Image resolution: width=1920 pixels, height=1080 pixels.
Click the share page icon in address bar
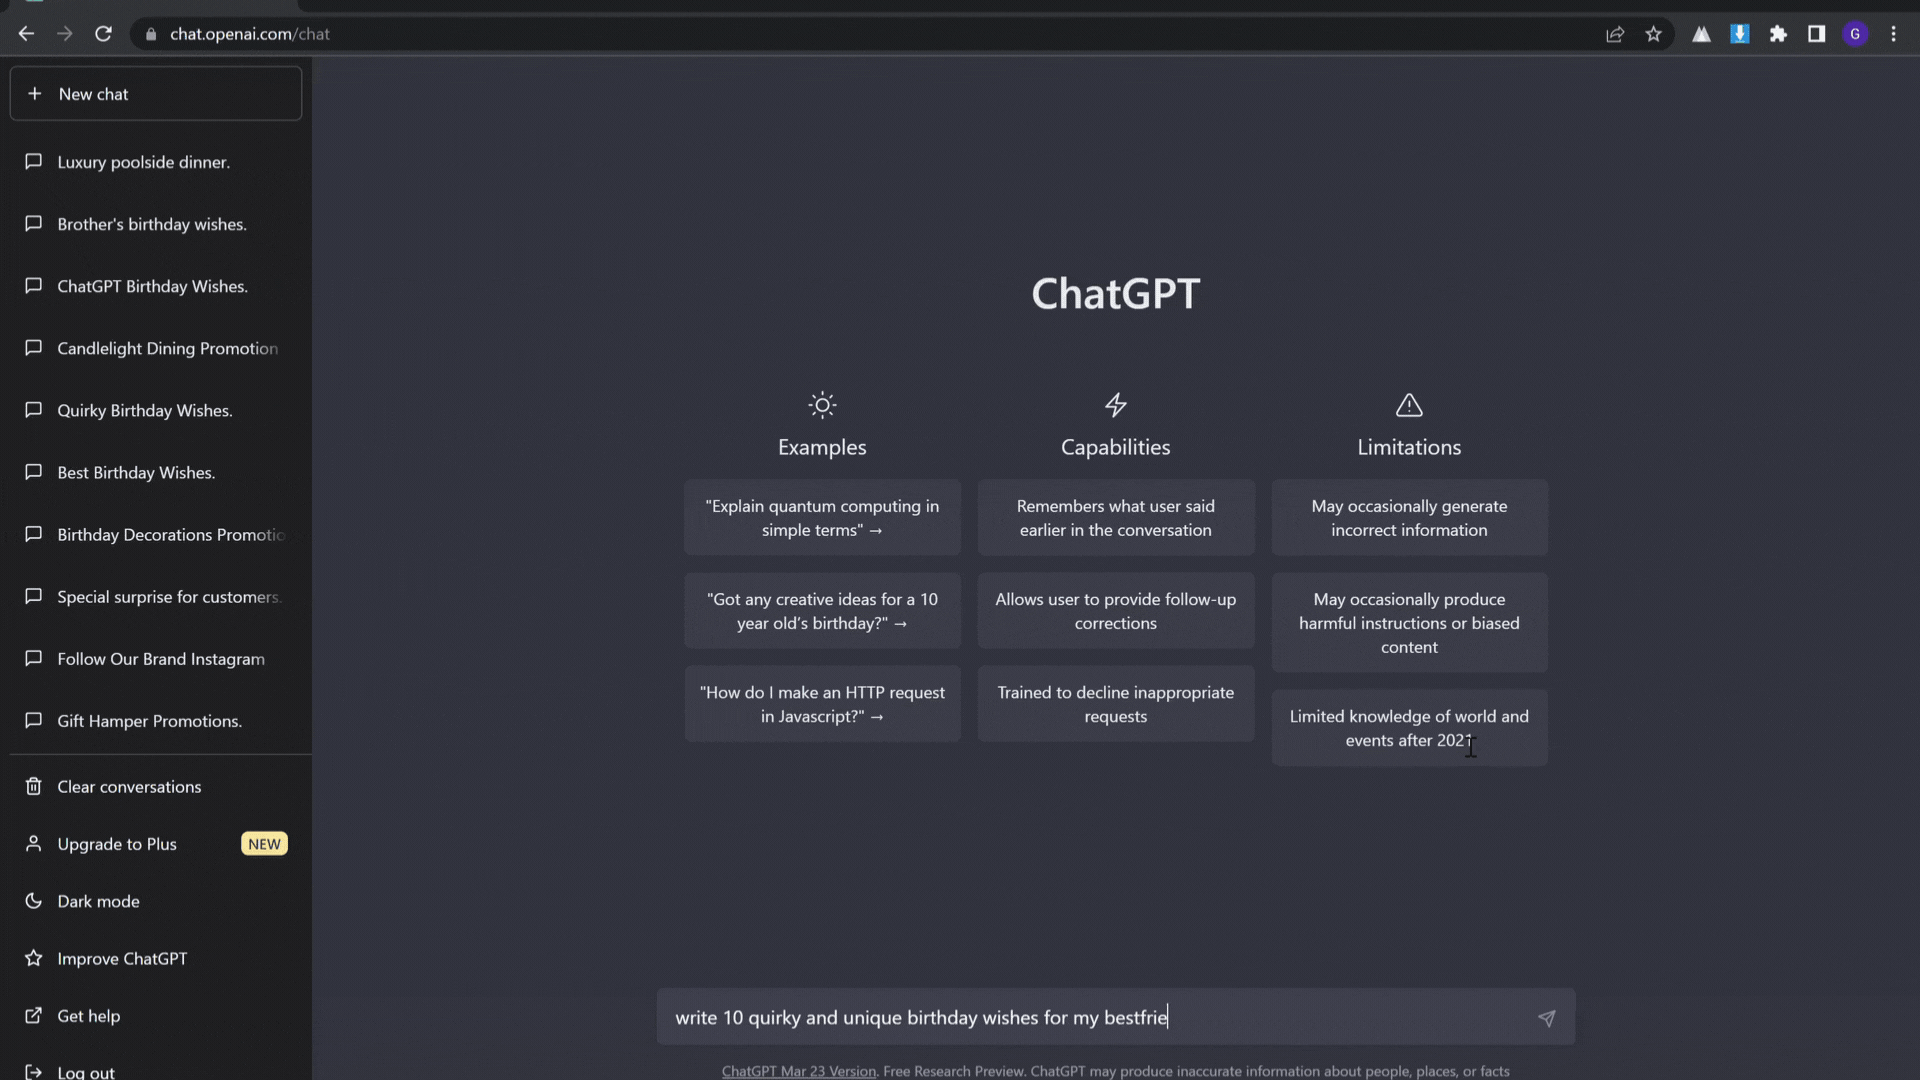[x=1614, y=34]
